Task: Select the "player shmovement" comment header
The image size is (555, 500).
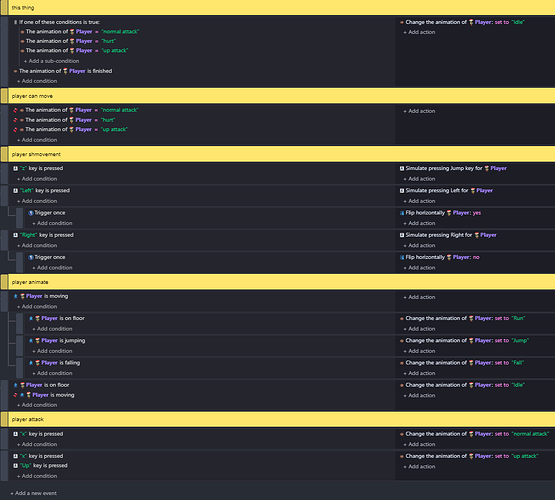Action: [281, 154]
